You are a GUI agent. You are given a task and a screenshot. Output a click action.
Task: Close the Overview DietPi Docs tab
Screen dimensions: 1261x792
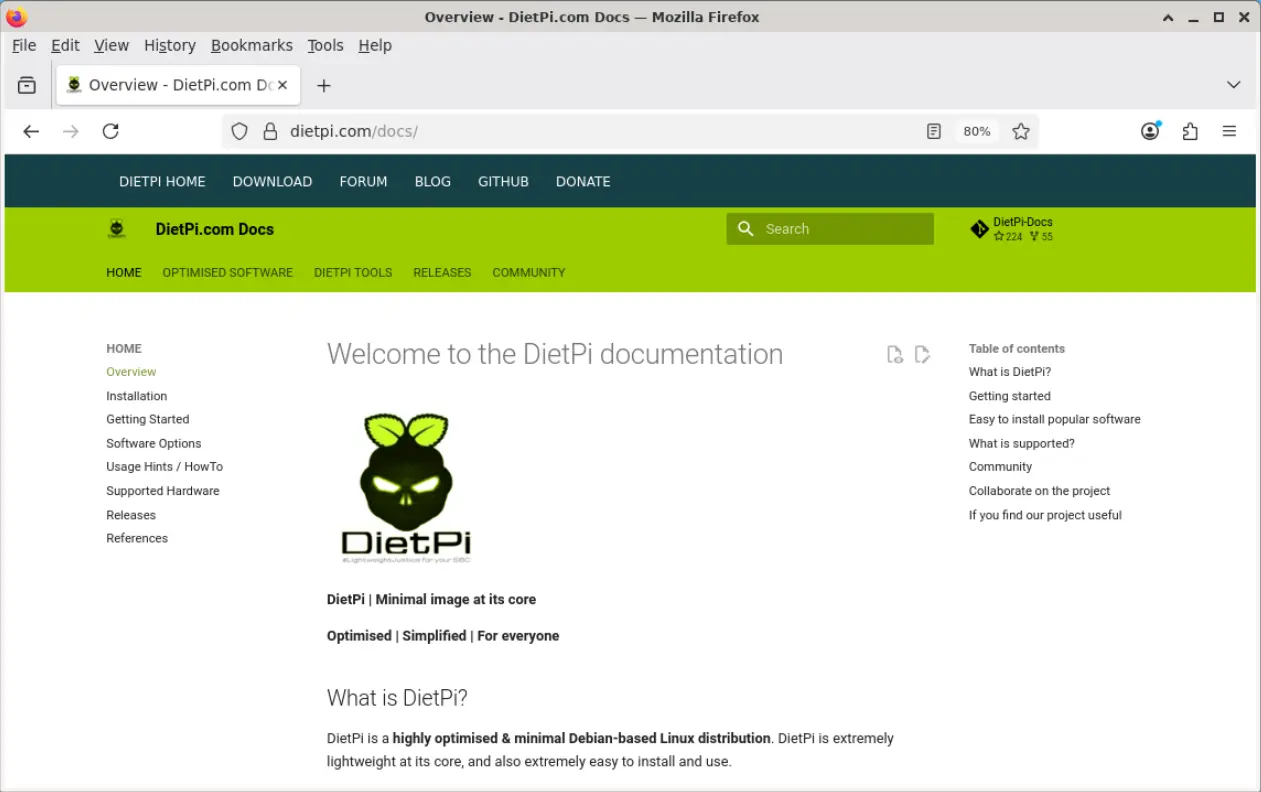[x=283, y=85]
